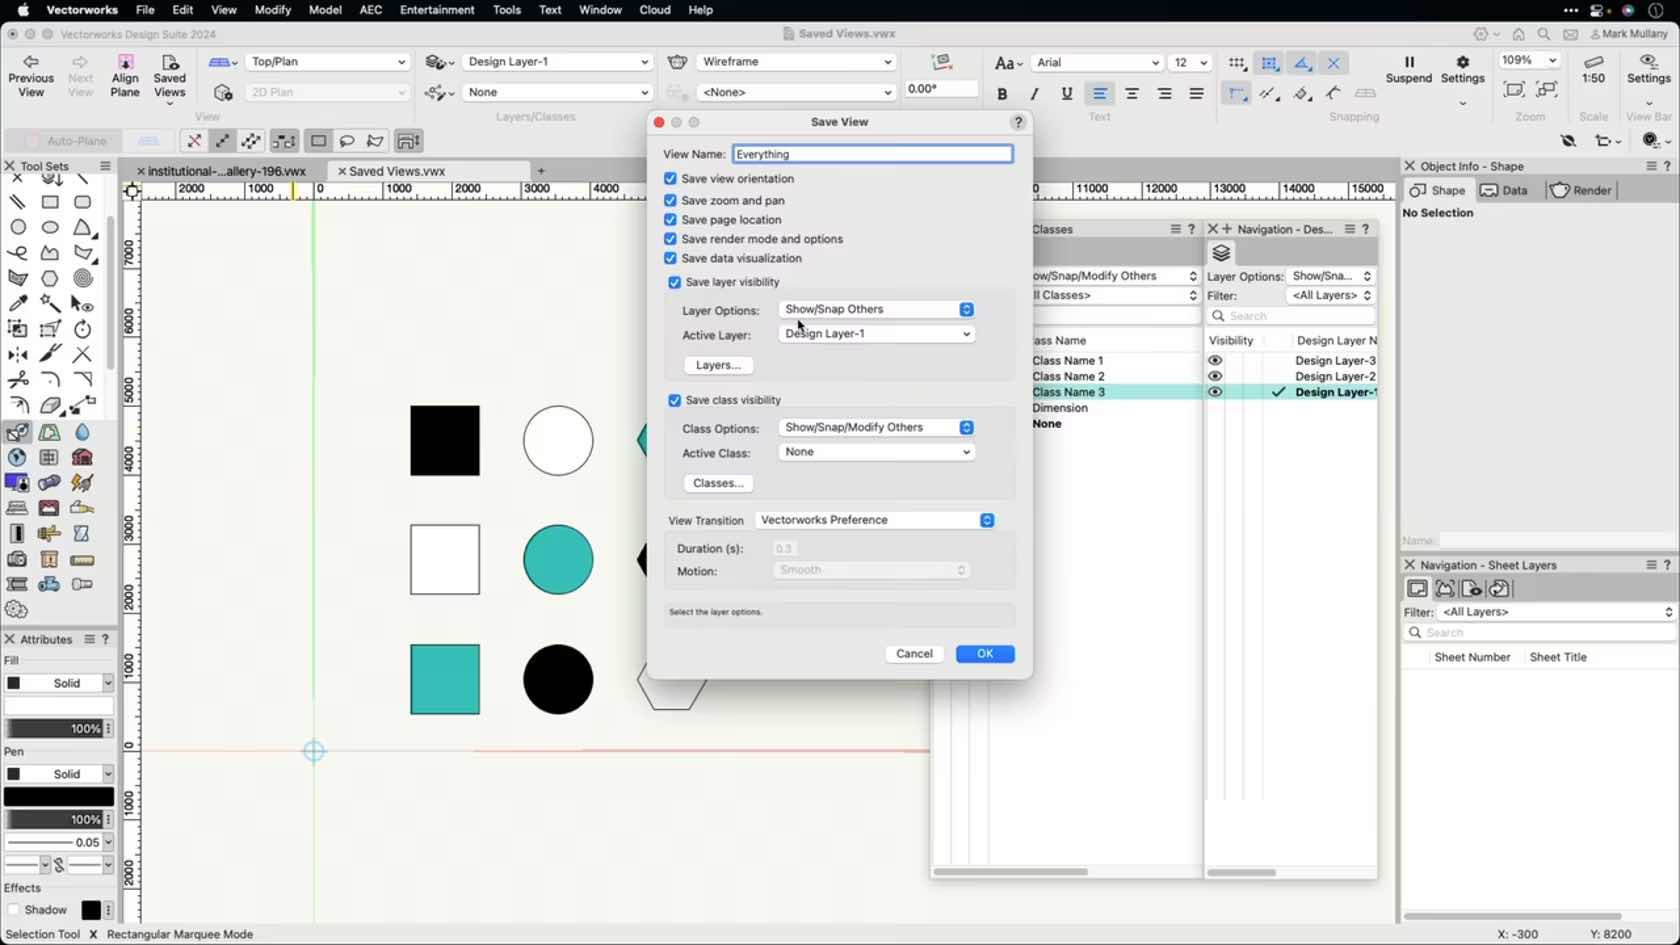The image size is (1680, 945).
Task: Select the Circle tool in Tool Sets
Action: 18,227
